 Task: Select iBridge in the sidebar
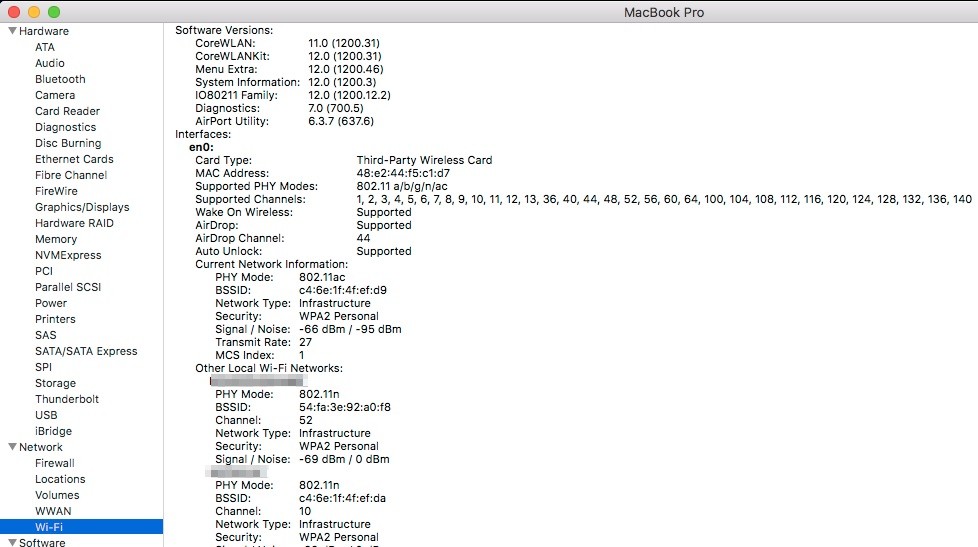click(x=54, y=431)
